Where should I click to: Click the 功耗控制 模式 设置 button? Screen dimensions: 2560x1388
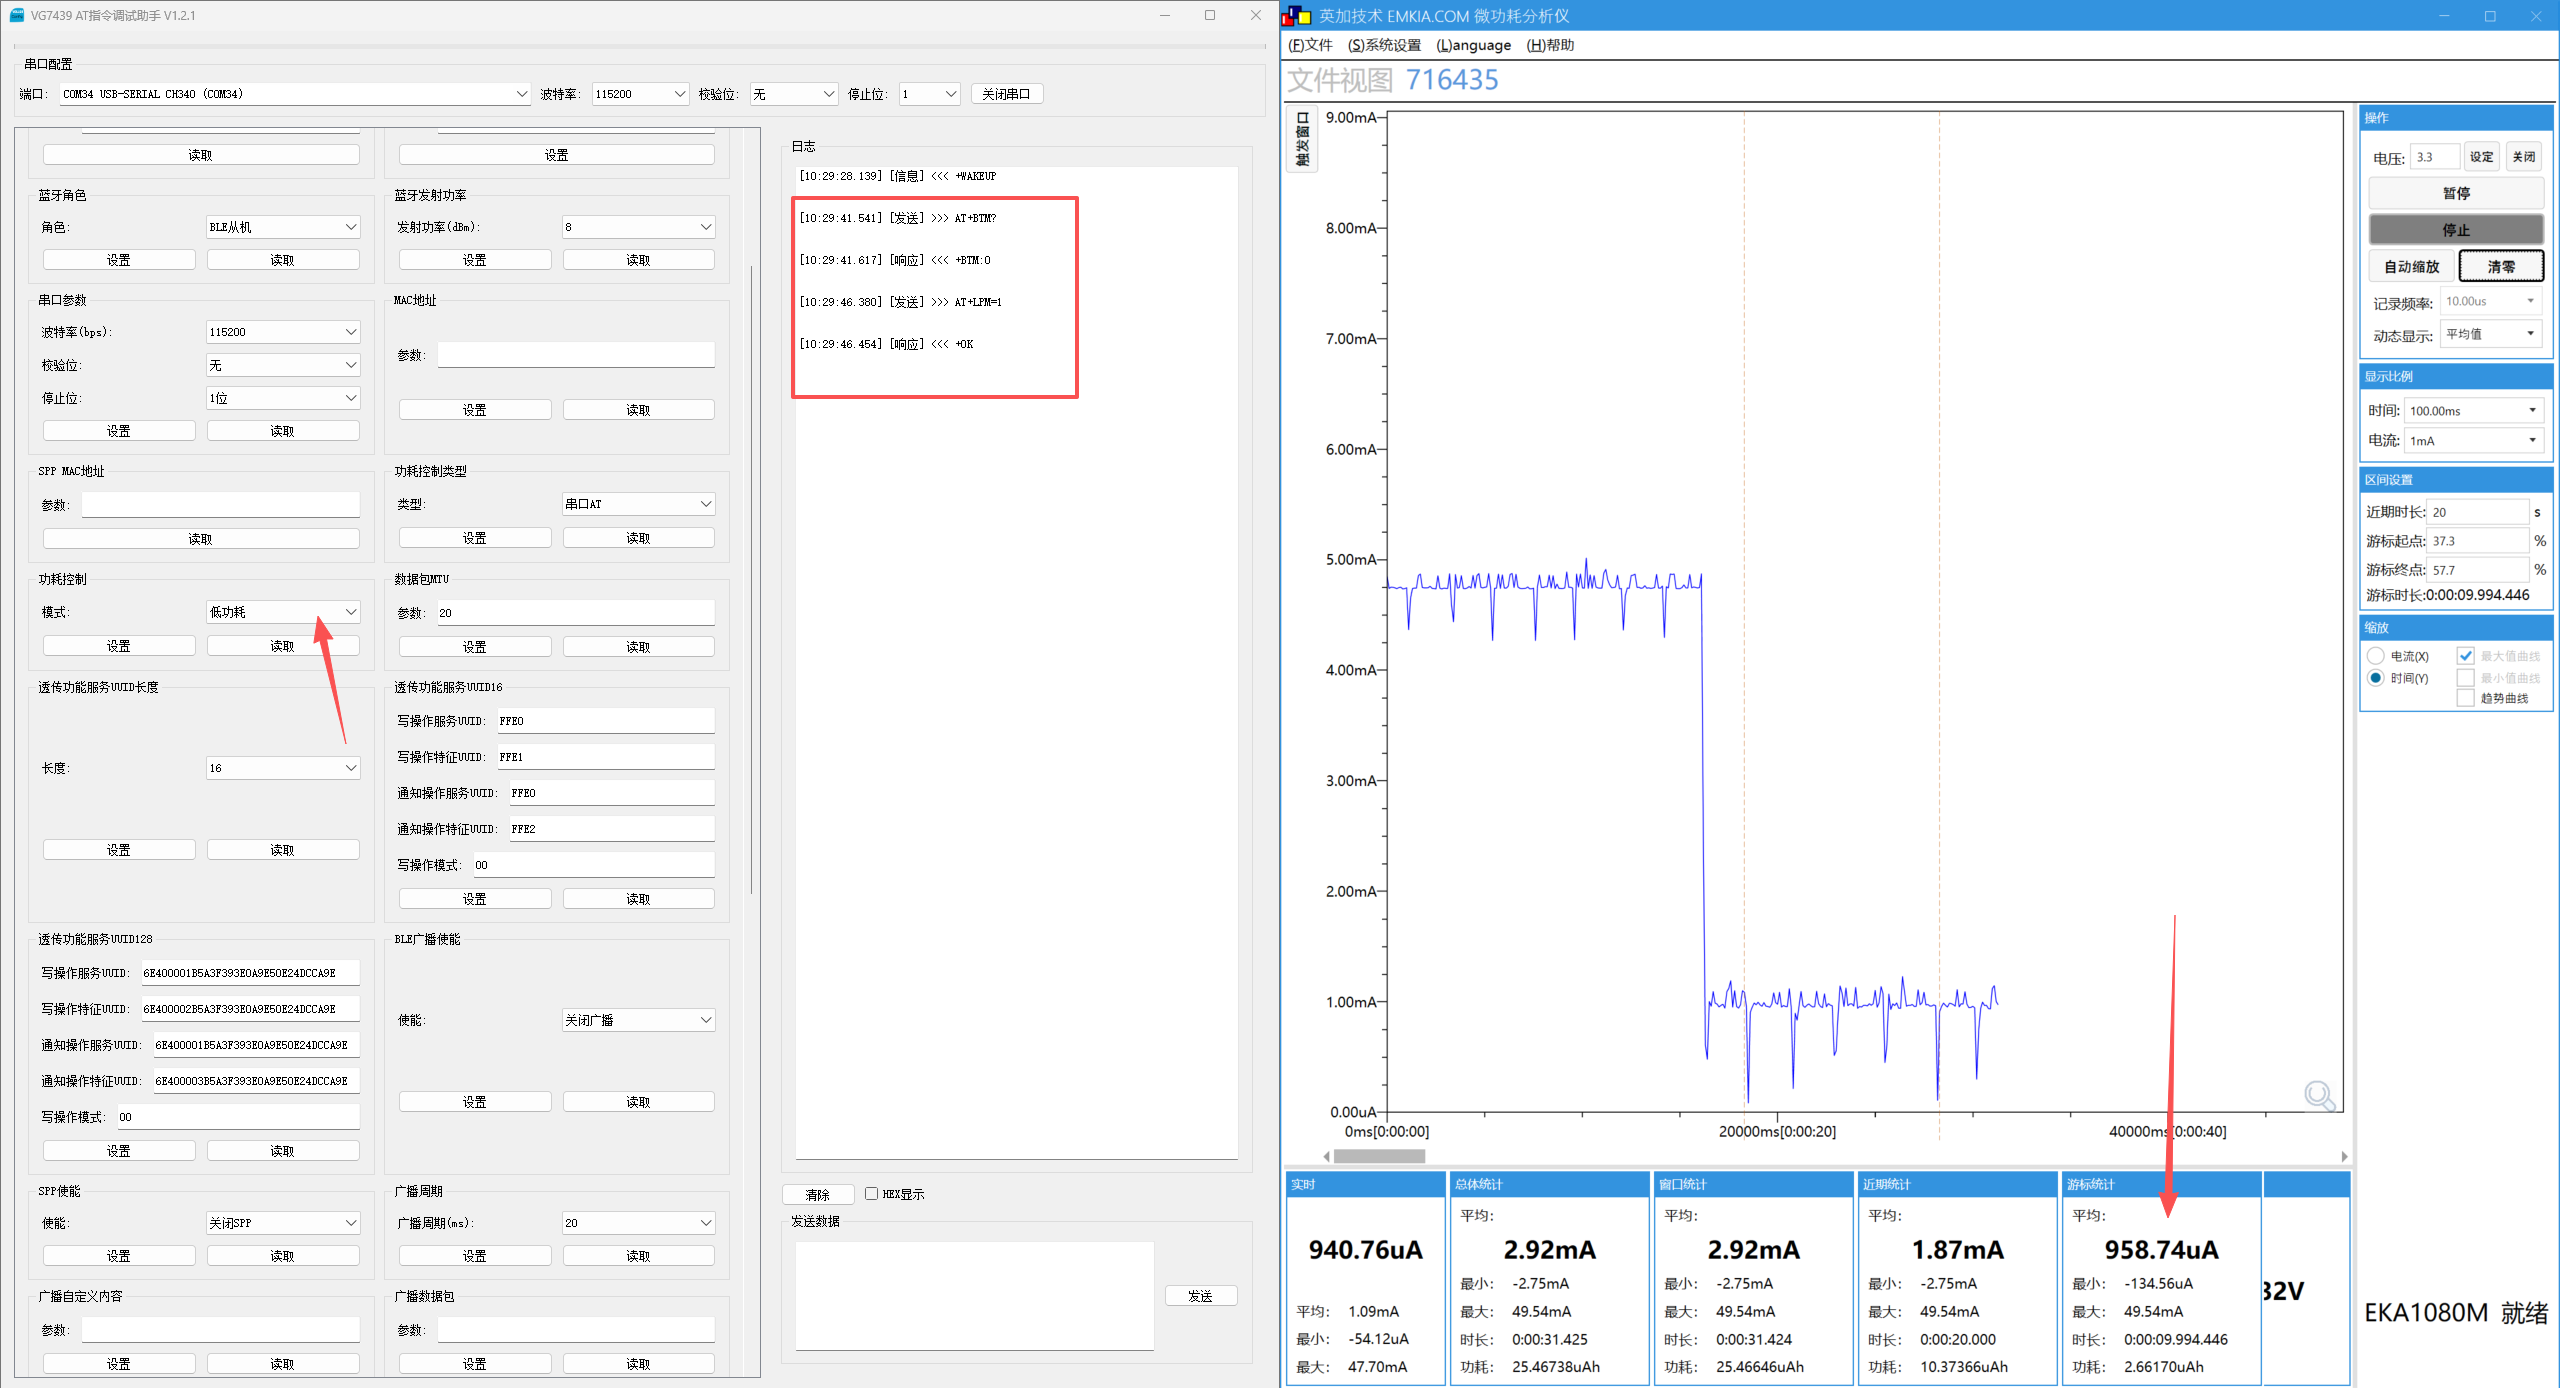pos(119,646)
